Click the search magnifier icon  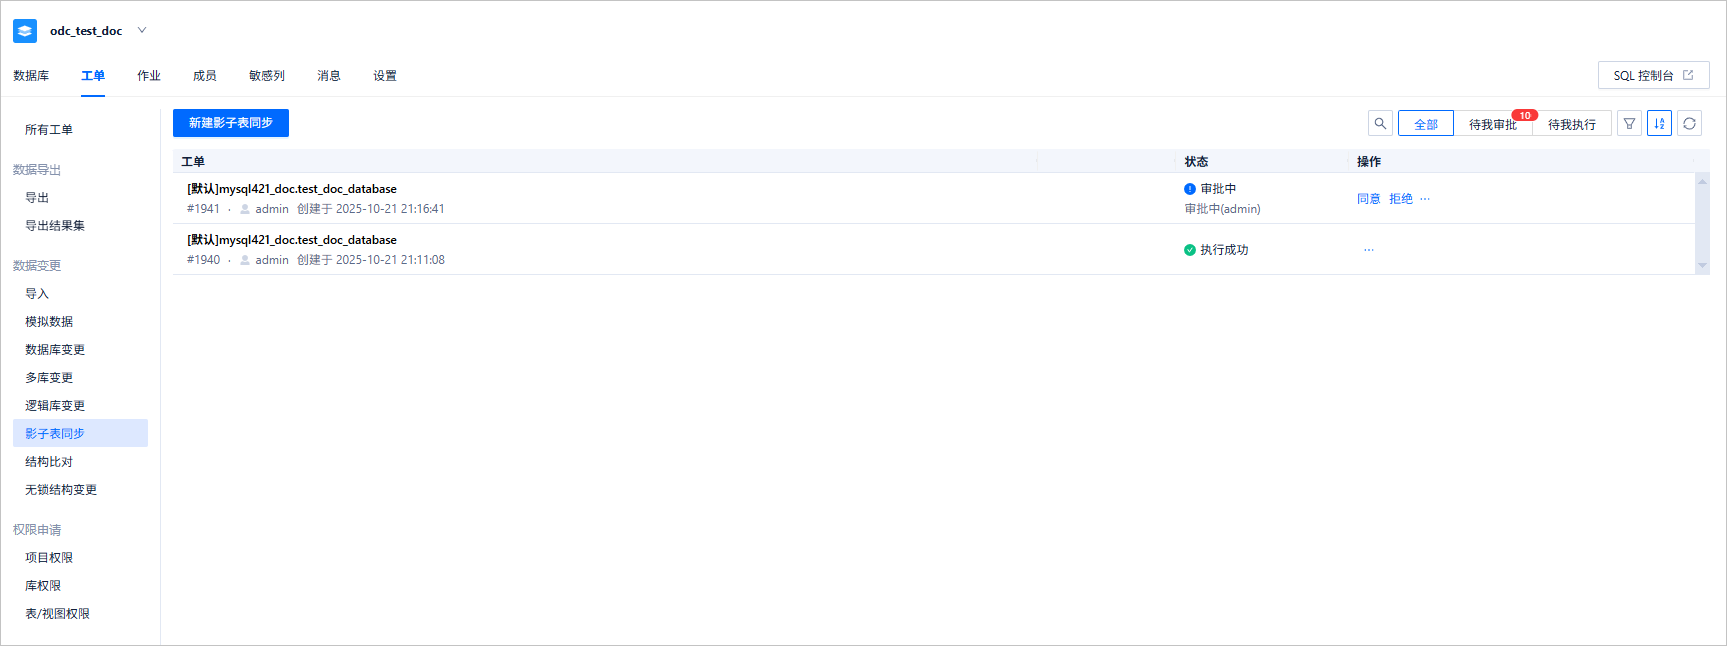(1380, 124)
